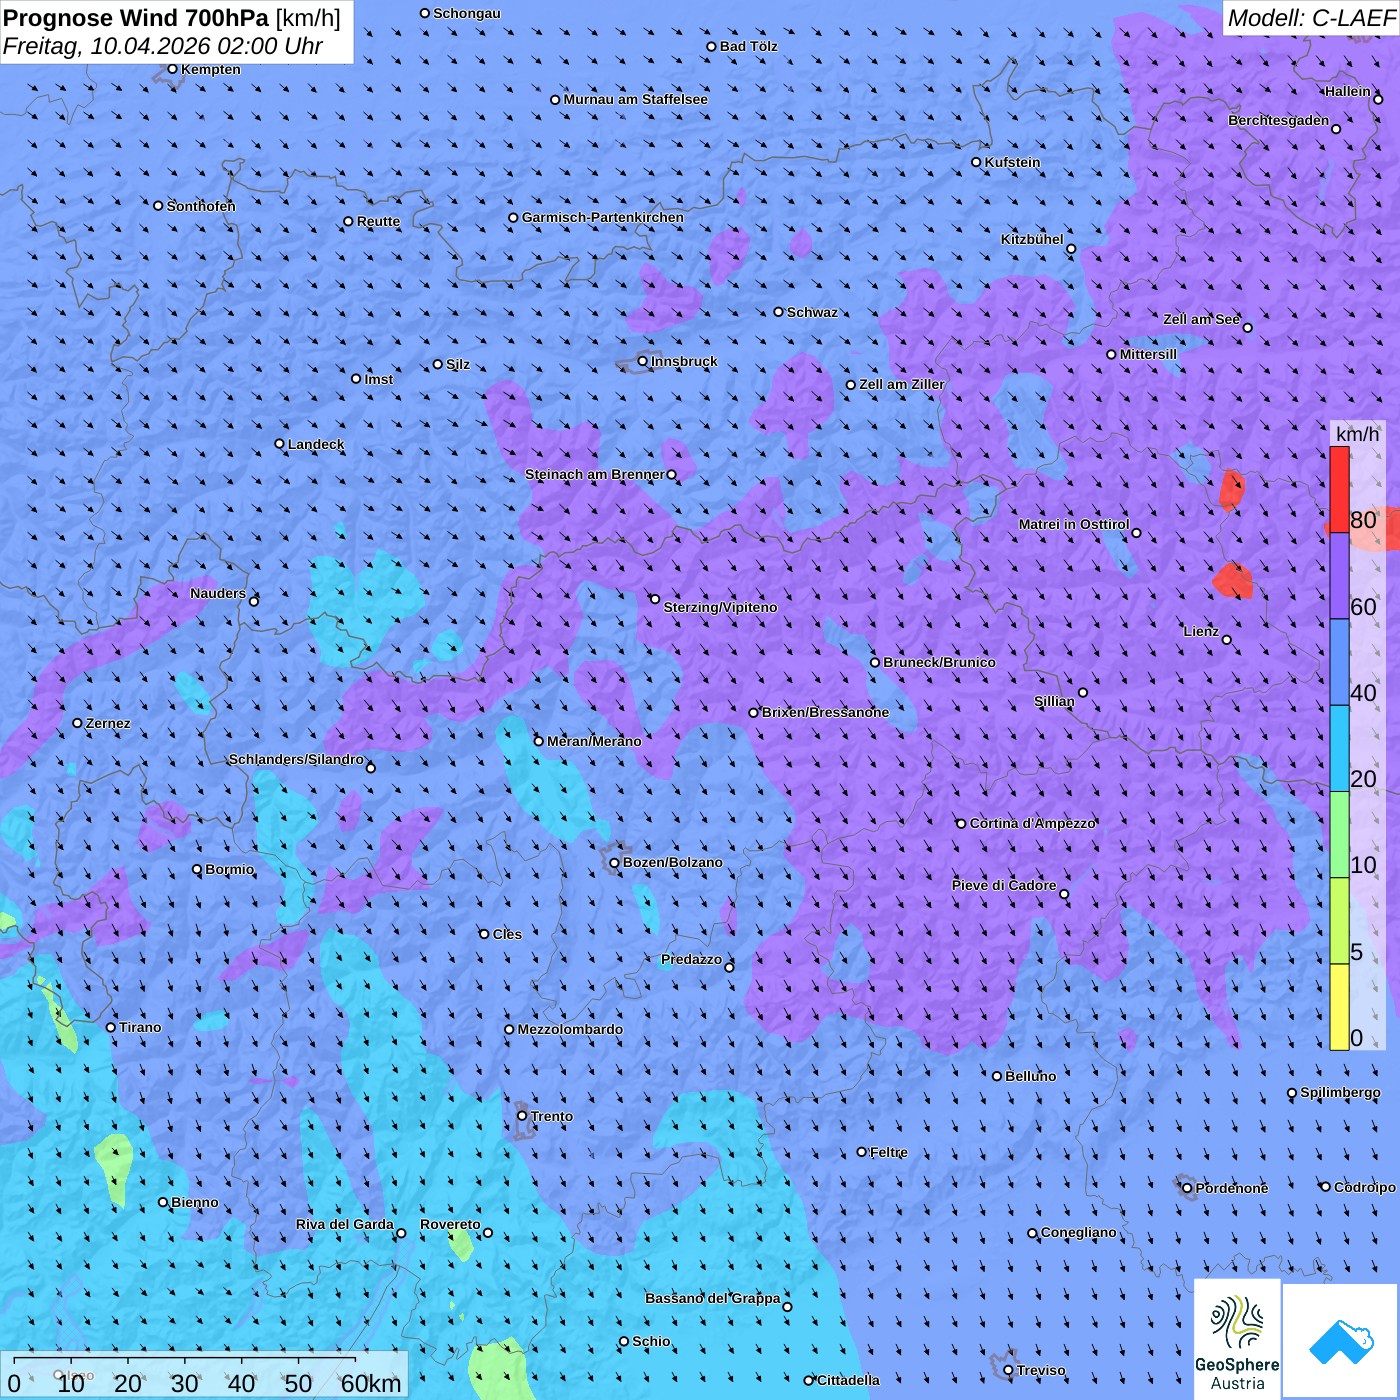1400x1400 pixels.
Task: Click the 'Tirano' label
Action: pyautogui.click(x=140, y=1027)
